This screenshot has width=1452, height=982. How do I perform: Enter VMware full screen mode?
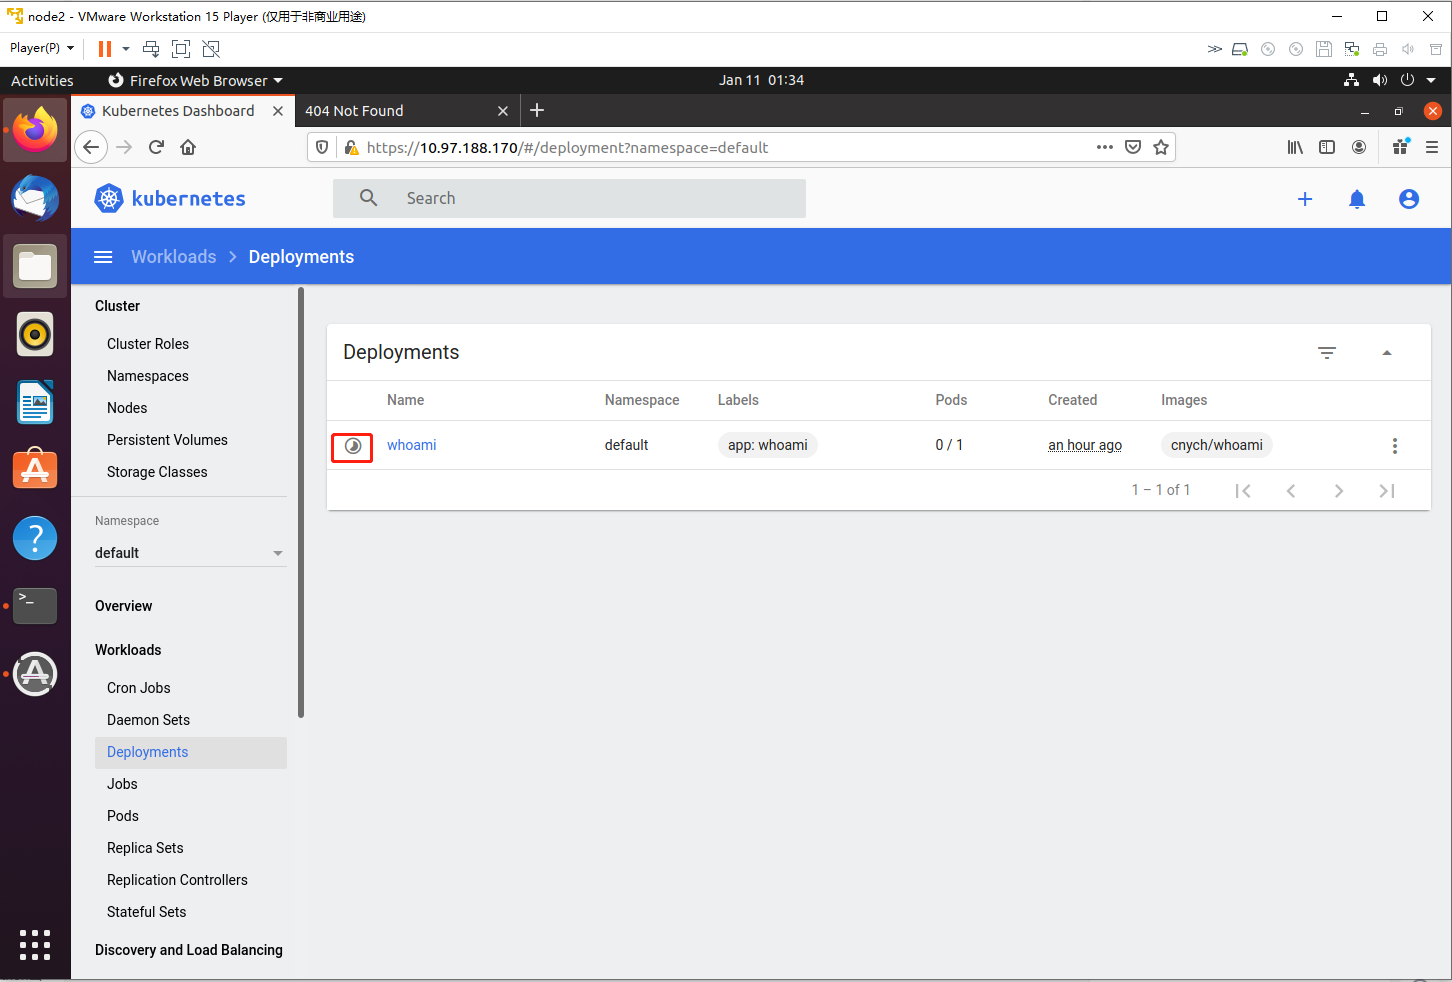181,49
